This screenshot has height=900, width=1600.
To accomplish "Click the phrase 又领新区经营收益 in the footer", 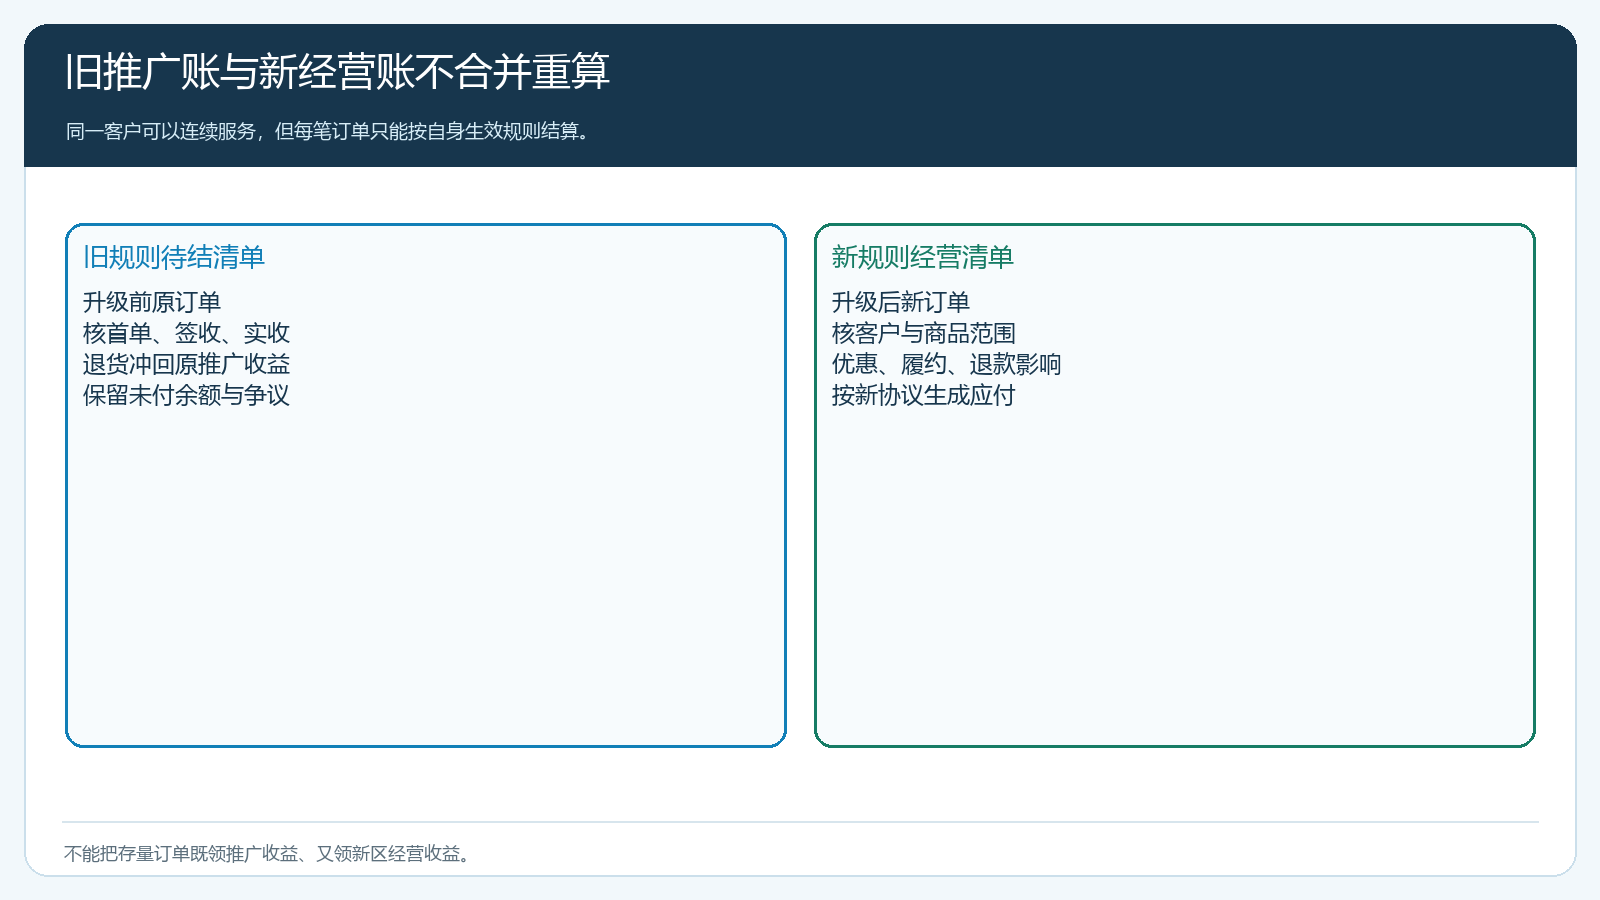I will [x=389, y=853].
